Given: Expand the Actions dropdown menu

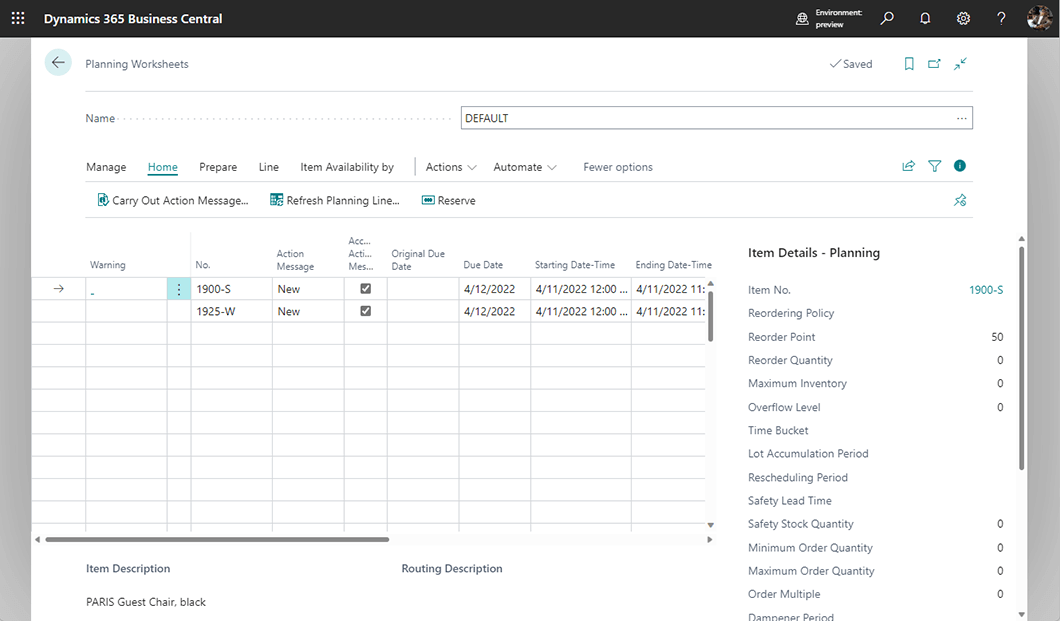Looking at the screenshot, I should click(451, 167).
